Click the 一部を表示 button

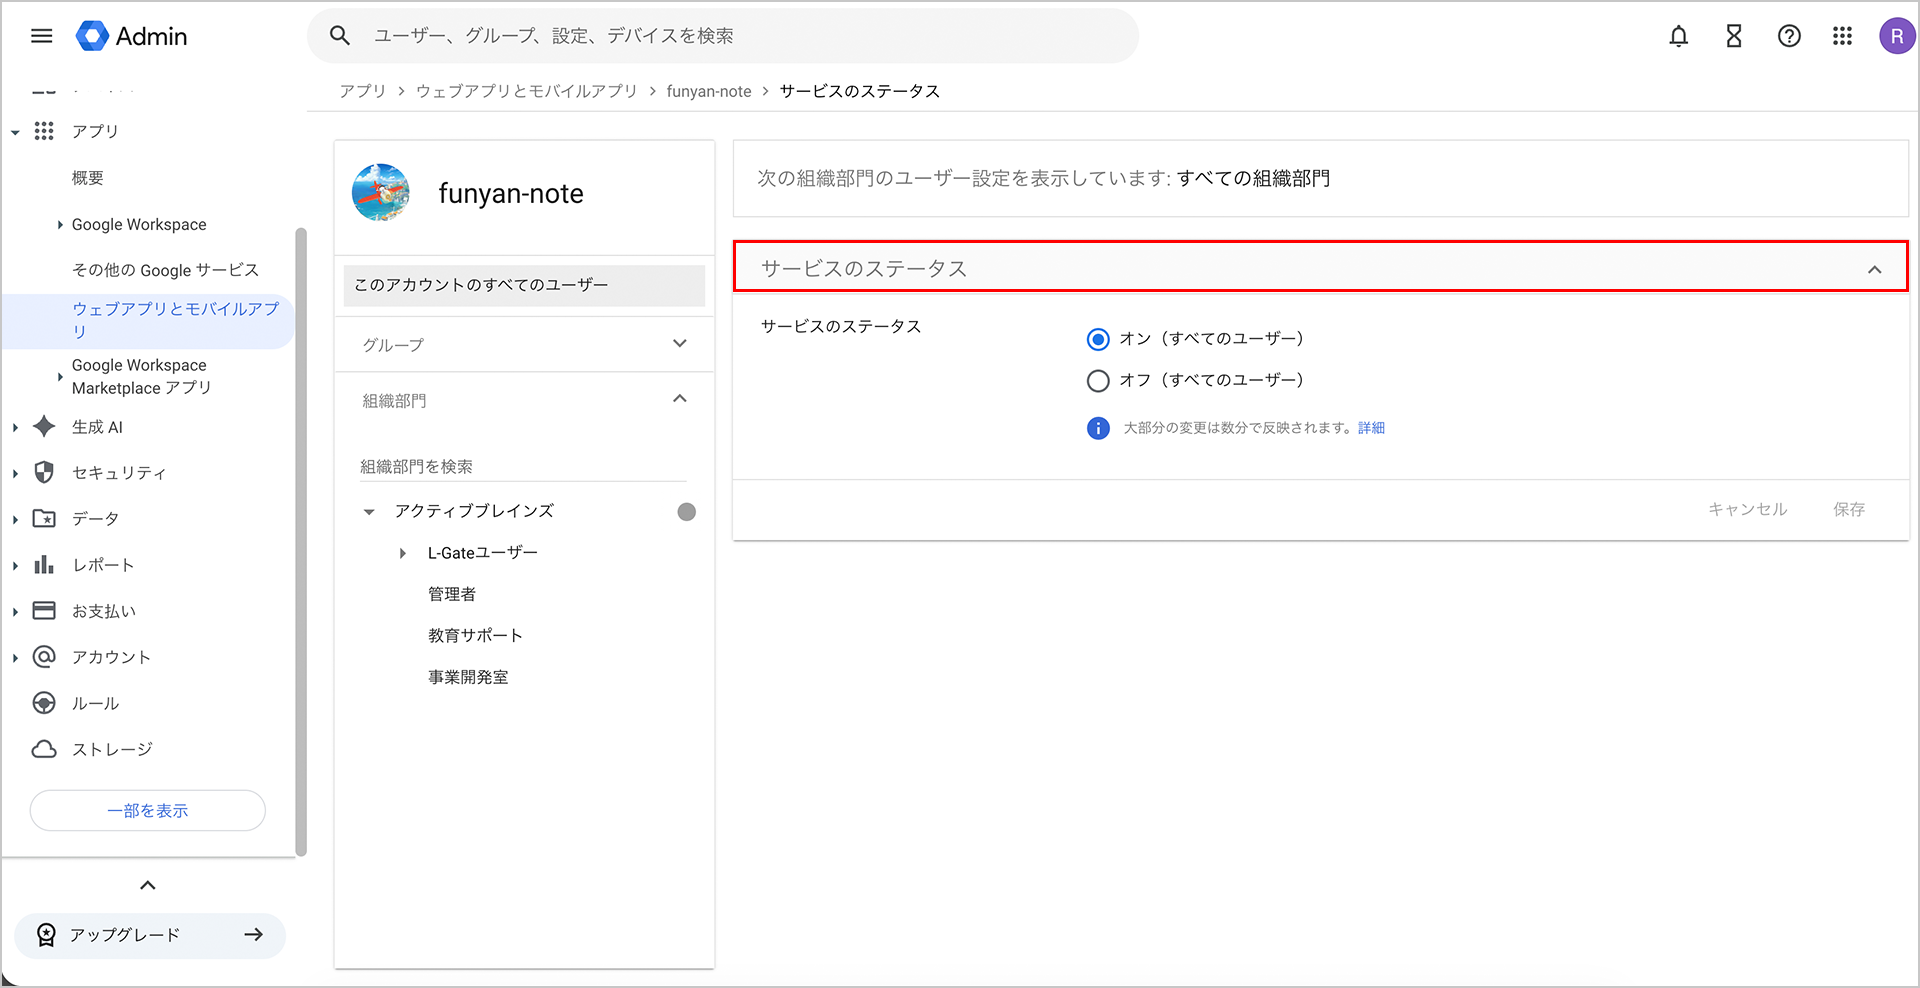coord(148,811)
